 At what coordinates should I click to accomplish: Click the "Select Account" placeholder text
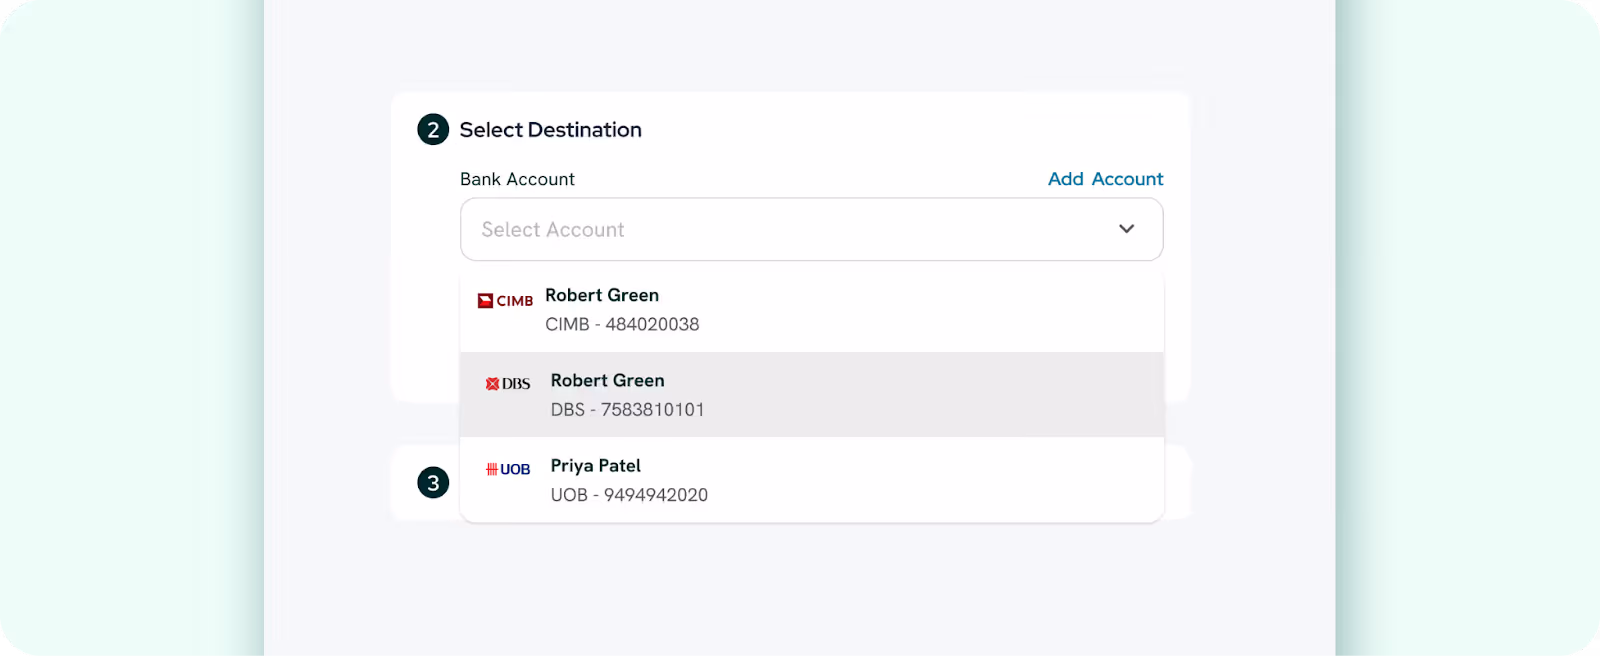tap(553, 230)
